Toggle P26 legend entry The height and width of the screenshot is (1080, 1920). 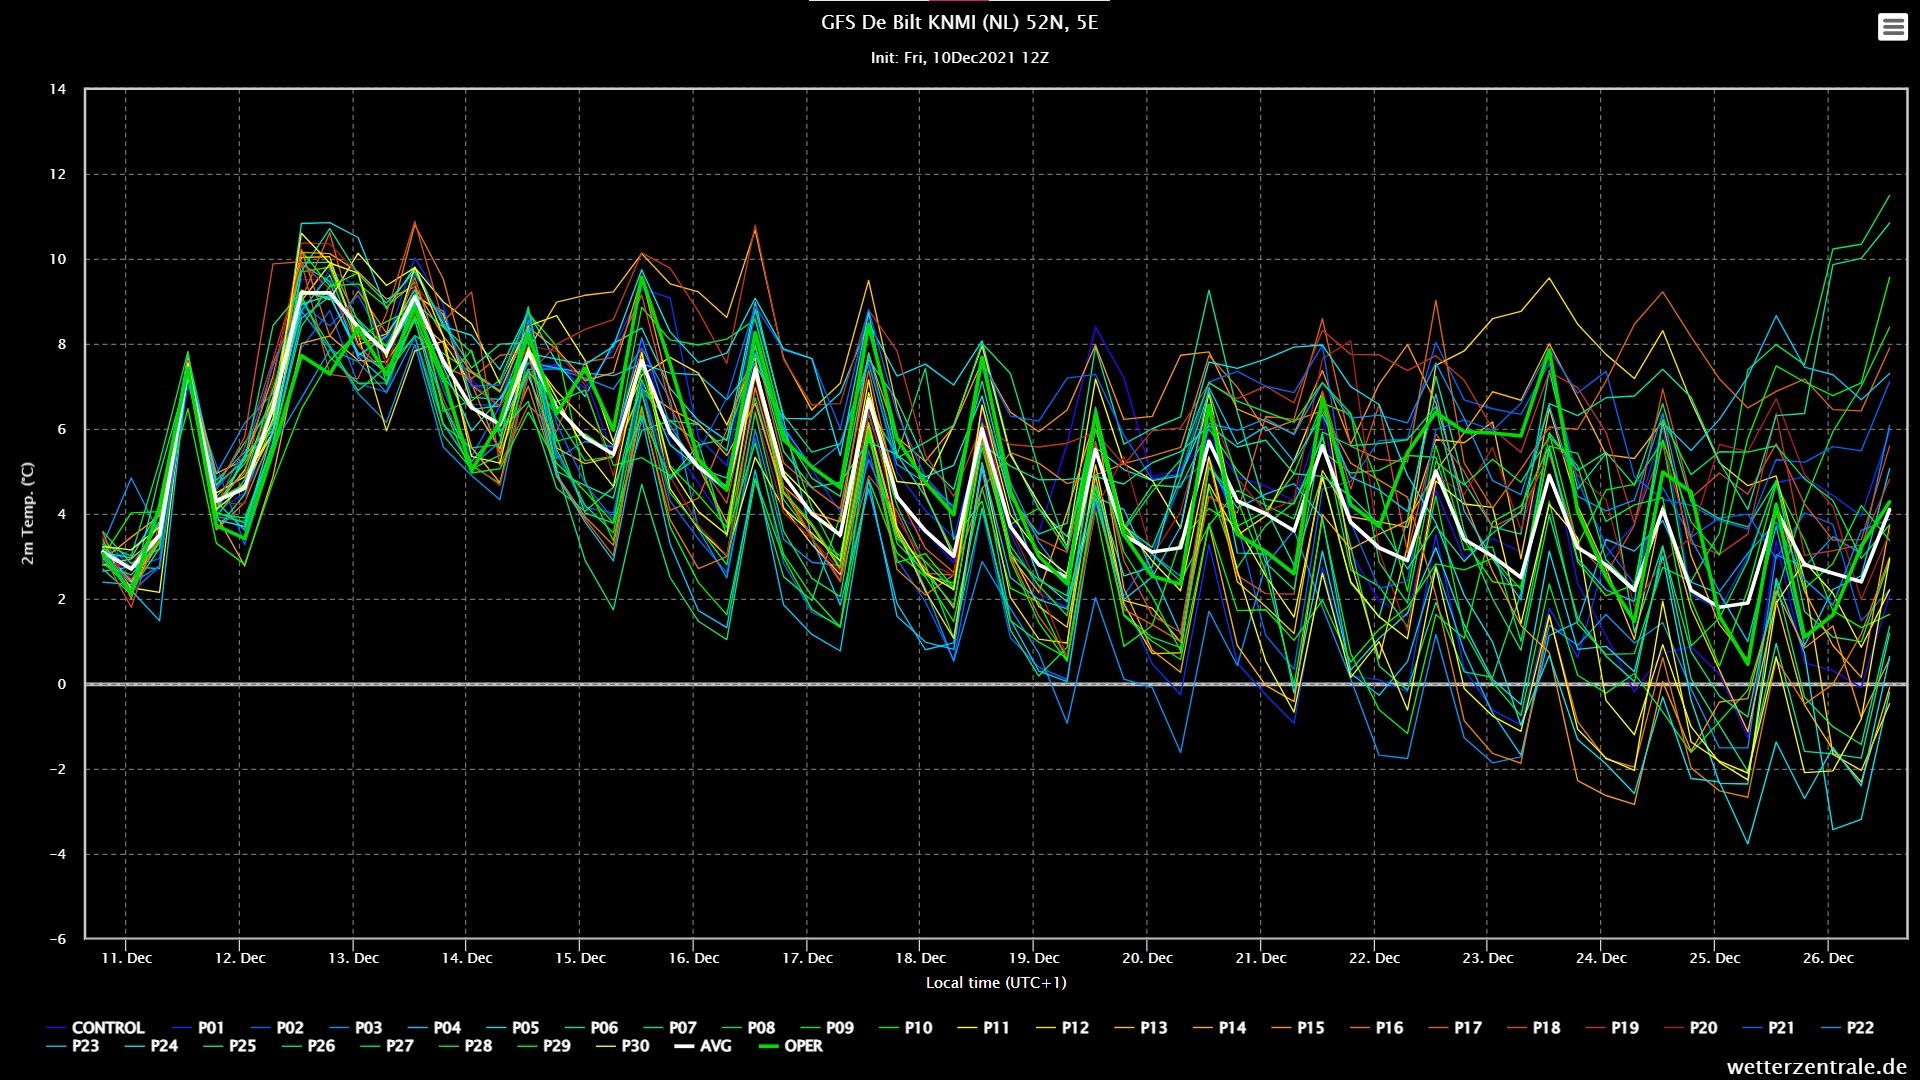[321, 1046]
